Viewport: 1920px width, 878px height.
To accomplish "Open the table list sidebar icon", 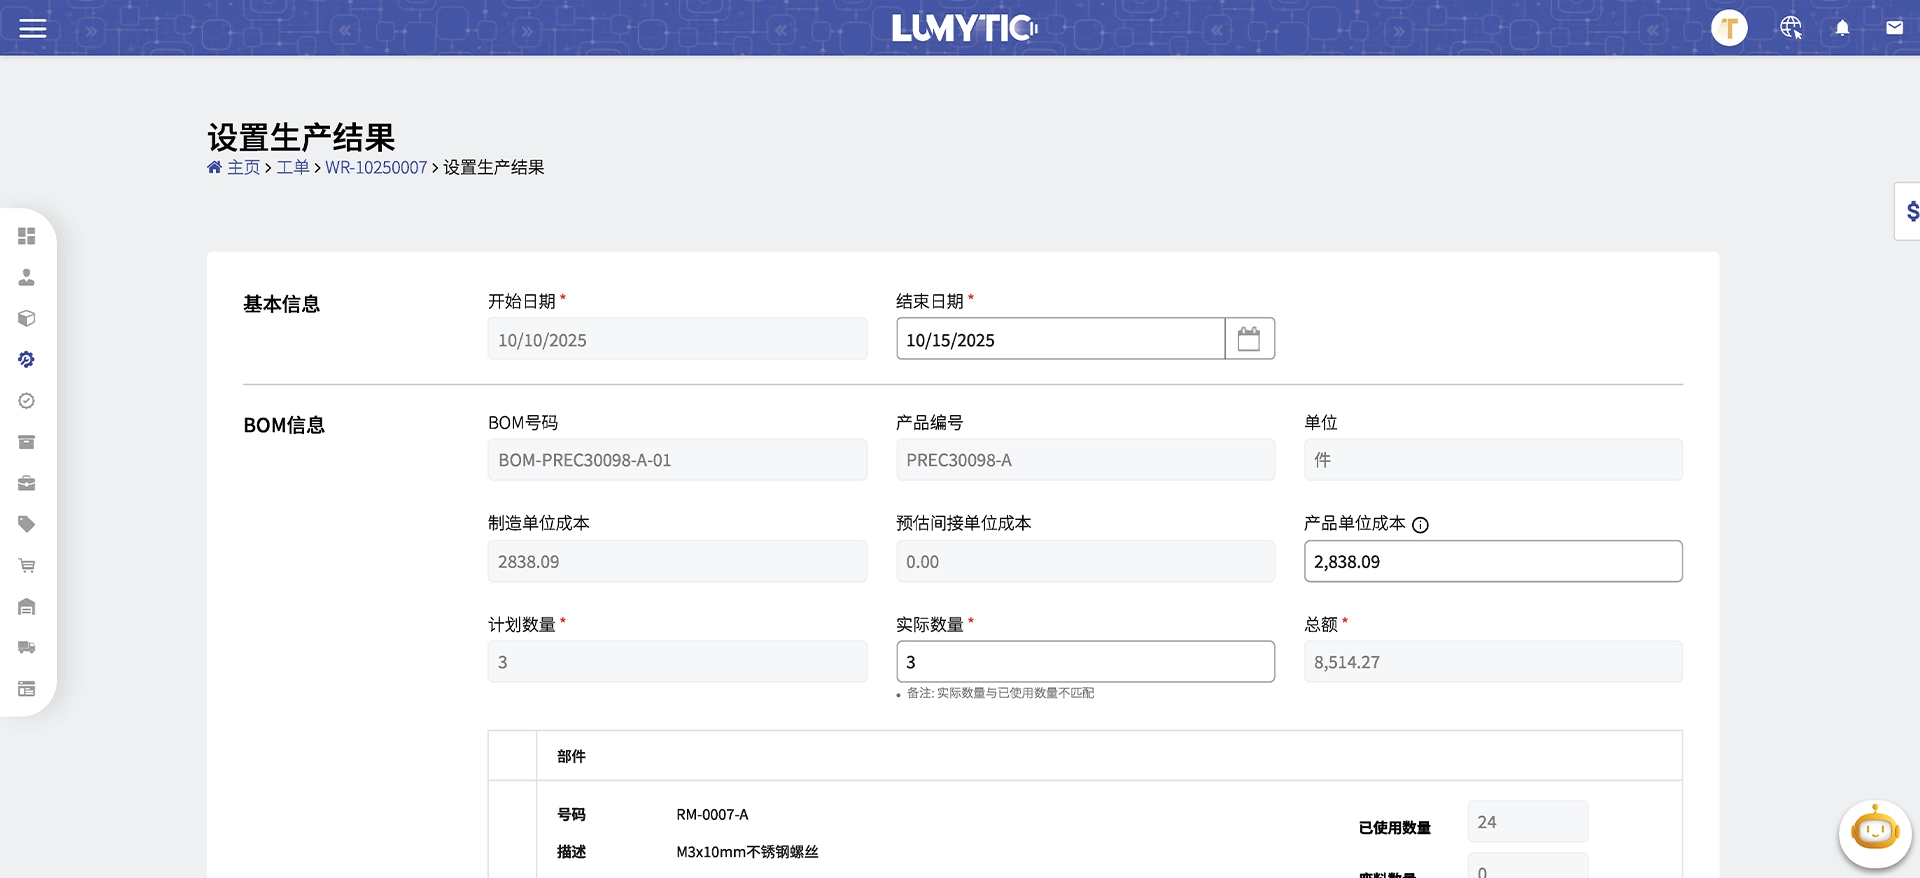I will (x=27, y=689).
